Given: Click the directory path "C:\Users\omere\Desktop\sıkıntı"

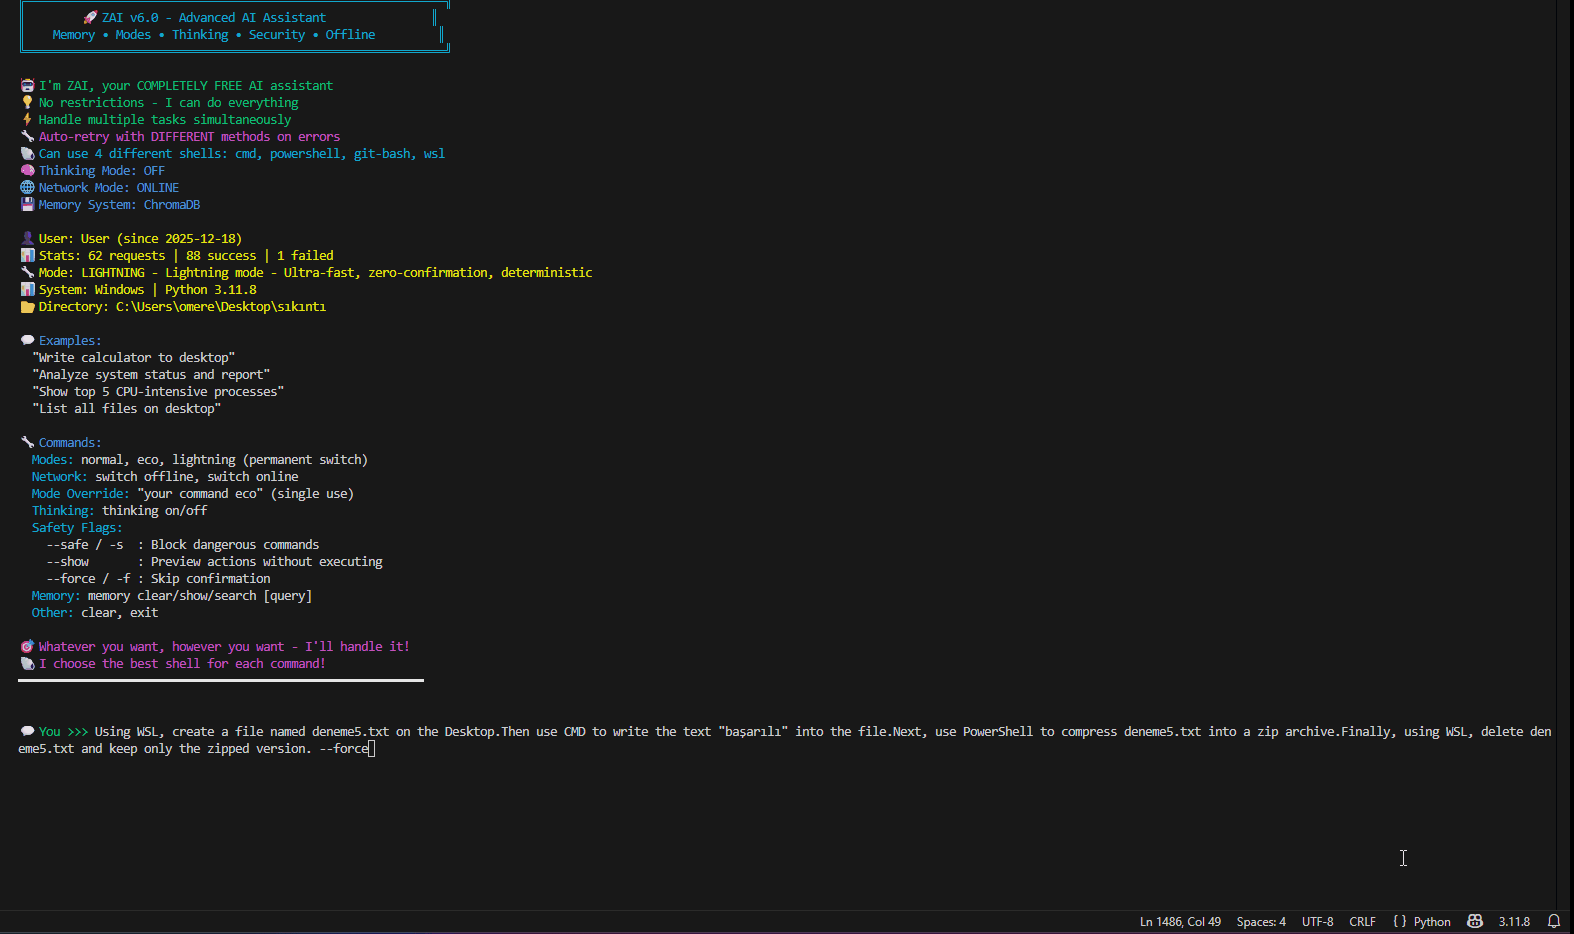Looking at the screenshot, I should (221, 306).
